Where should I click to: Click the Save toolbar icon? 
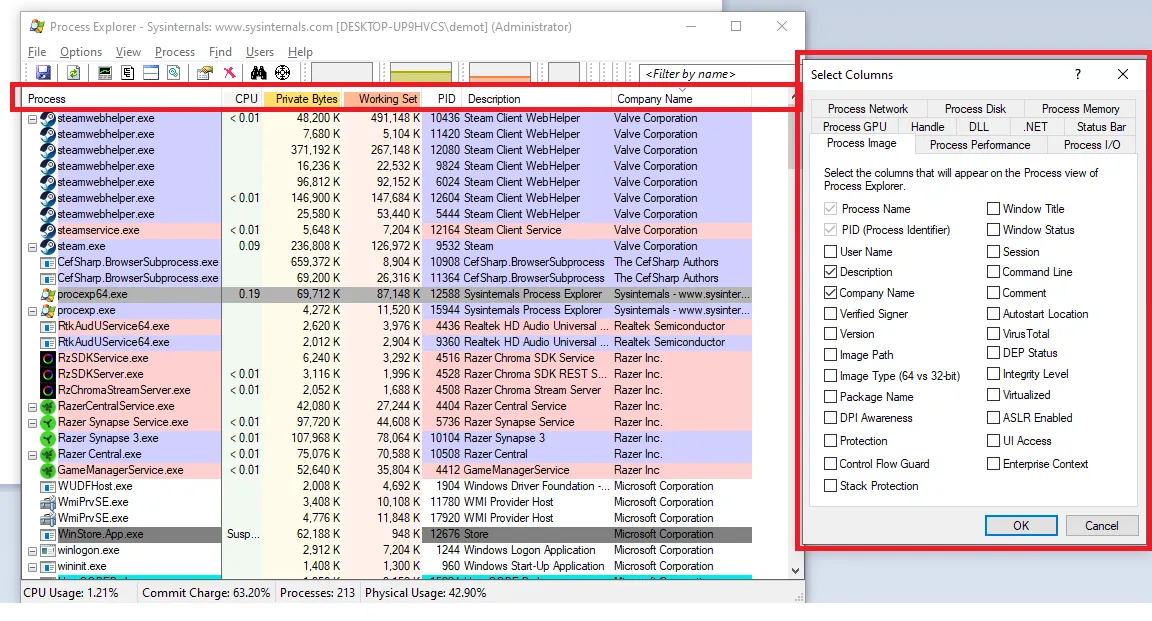pos(43,73)
